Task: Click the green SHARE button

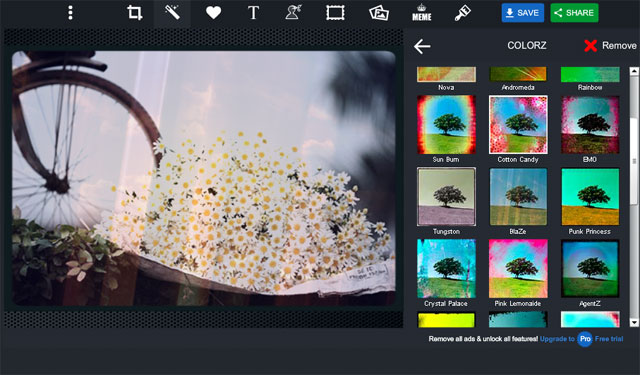Action: pyautogui.click(x=574, y=13)
